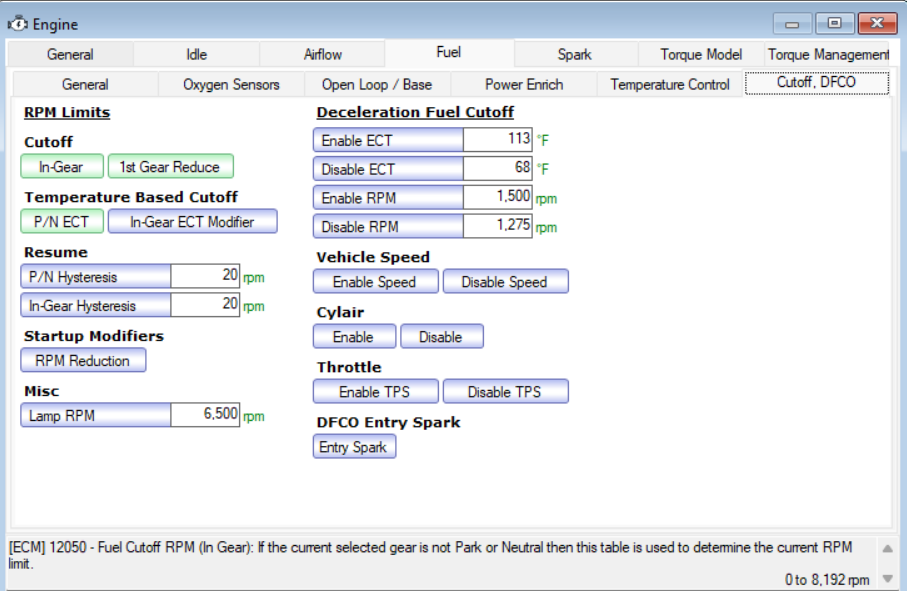Open the In-Gear cutoff table

tap(62, 167)
